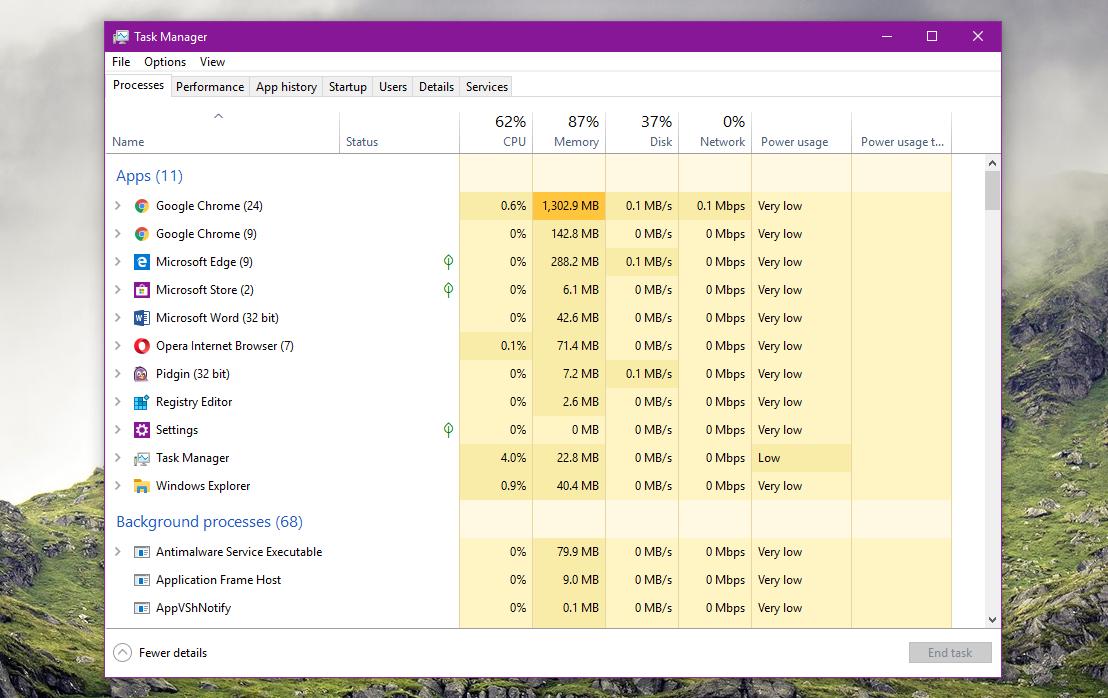Click the Status column header
The image size is (1108, 698).
coord(399,132)
